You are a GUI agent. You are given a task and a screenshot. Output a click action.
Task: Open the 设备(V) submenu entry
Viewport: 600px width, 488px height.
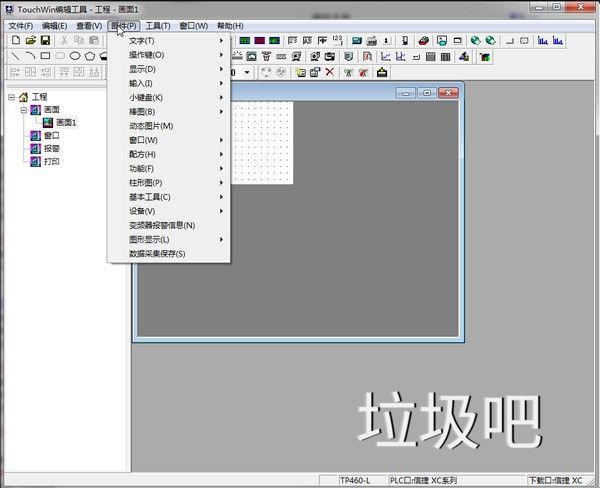coord(169,211)
